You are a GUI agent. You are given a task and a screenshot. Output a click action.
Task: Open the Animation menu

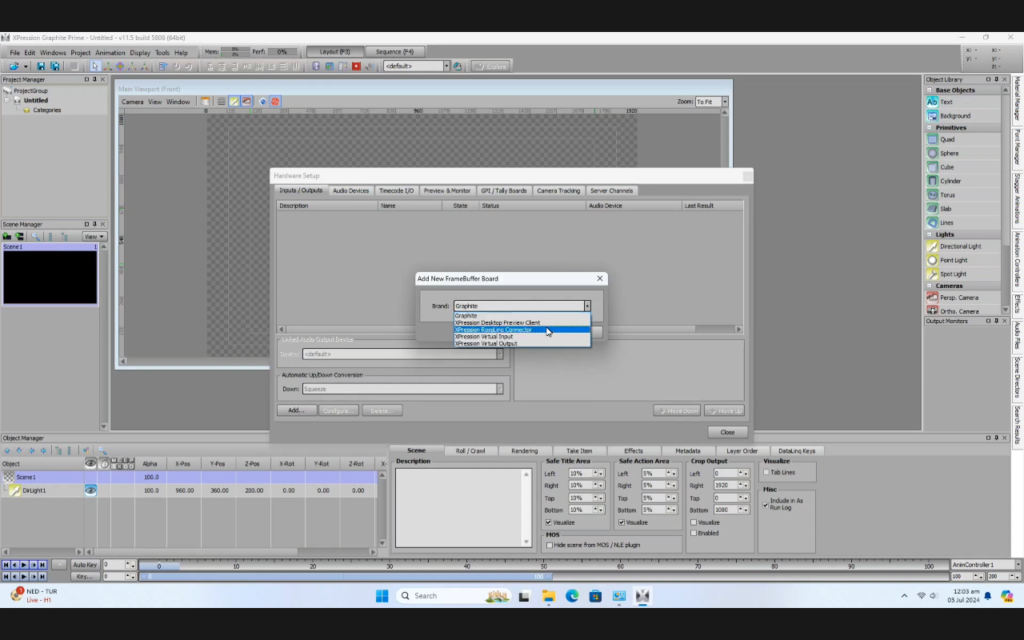coord(110,53)
